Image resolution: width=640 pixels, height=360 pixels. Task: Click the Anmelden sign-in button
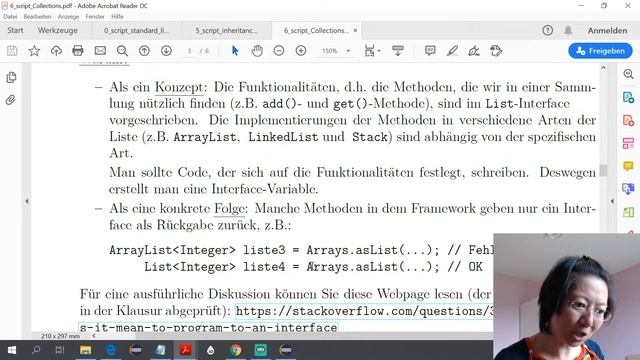[607, 31]
